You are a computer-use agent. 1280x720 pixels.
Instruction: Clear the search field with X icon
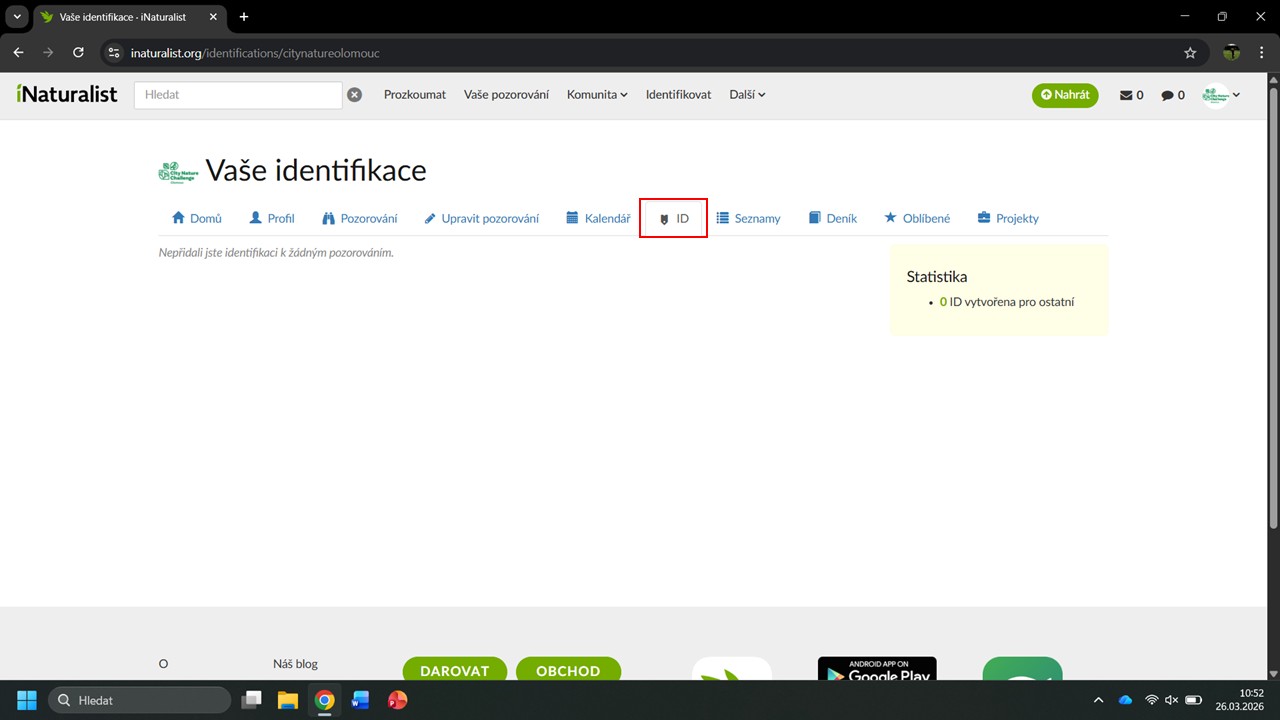[x=354, y=95]
